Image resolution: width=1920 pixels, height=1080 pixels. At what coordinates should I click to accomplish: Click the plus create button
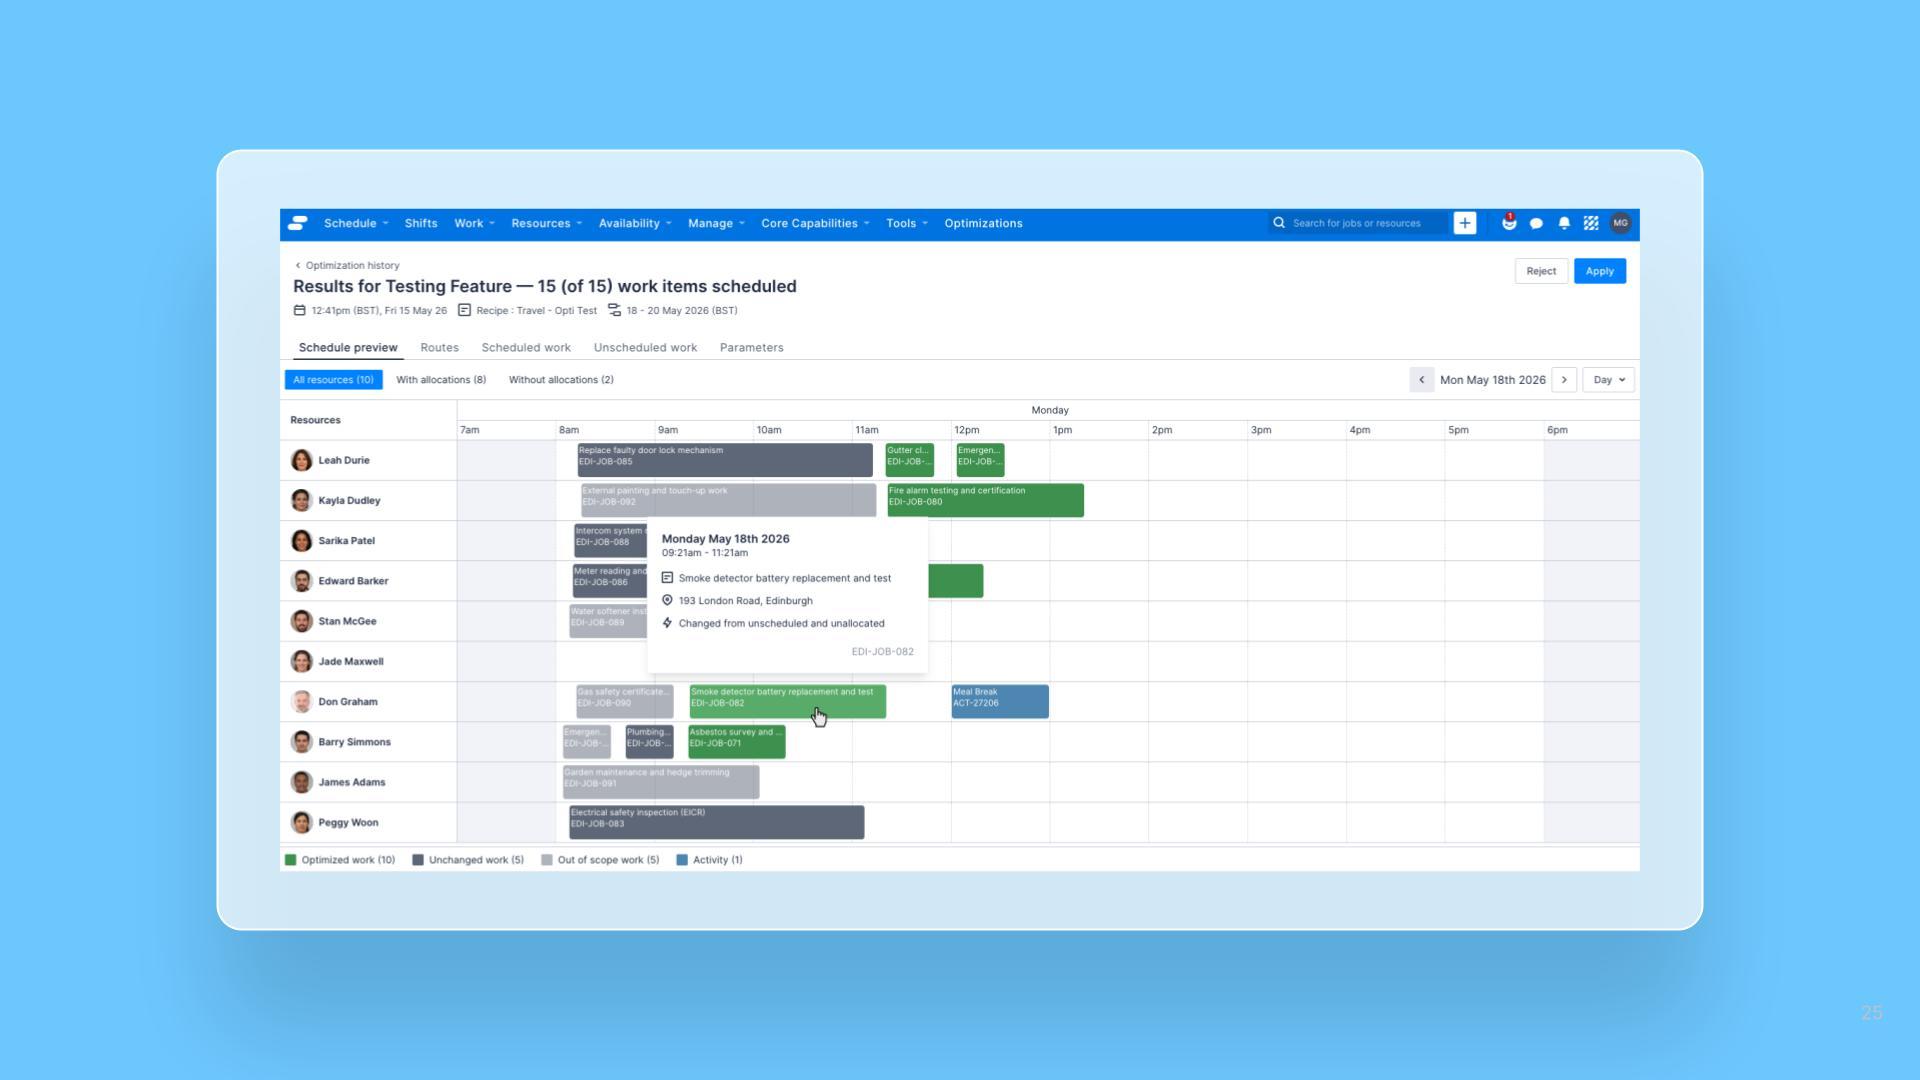[1464, 223]
